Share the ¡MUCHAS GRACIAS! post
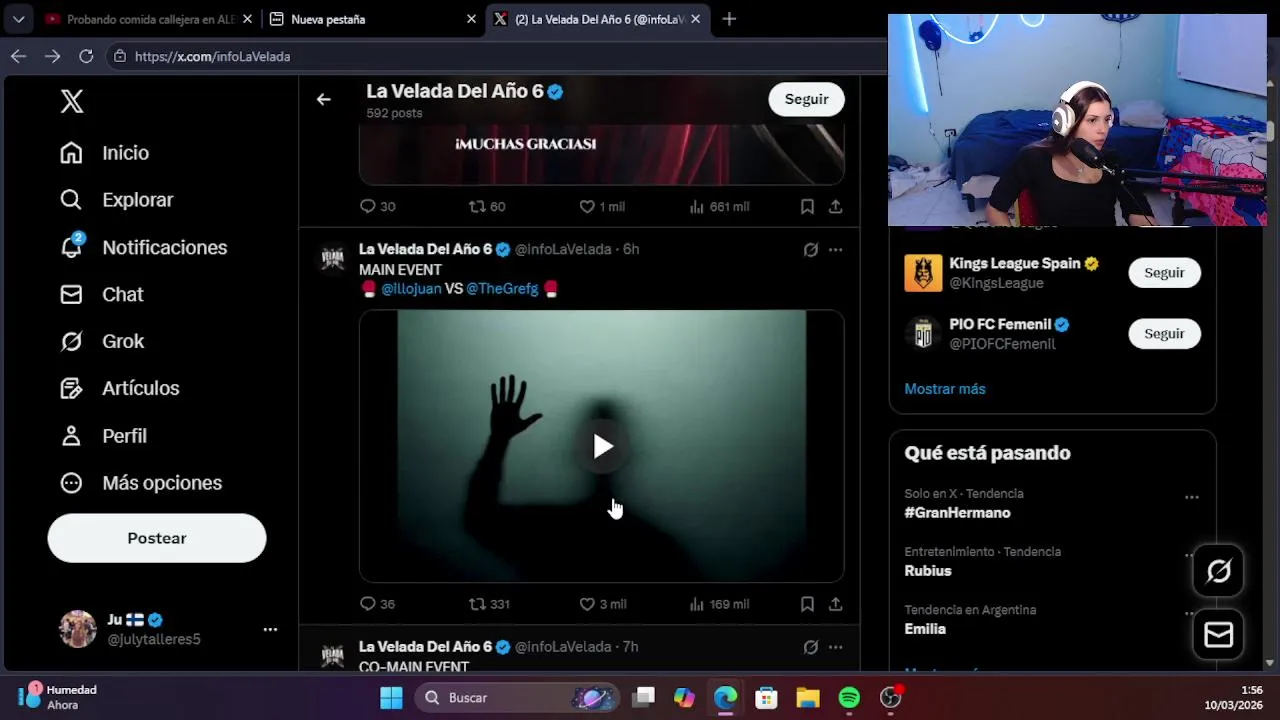The width and height of the screenshot is (1280, 720). coord(835,206)
